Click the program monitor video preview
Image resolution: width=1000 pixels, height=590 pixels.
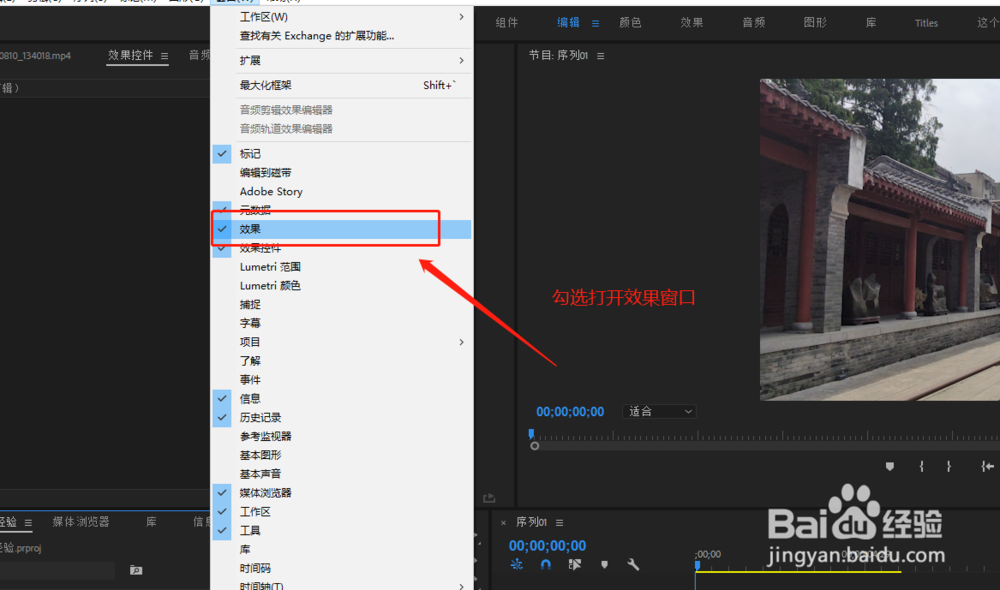879,240
